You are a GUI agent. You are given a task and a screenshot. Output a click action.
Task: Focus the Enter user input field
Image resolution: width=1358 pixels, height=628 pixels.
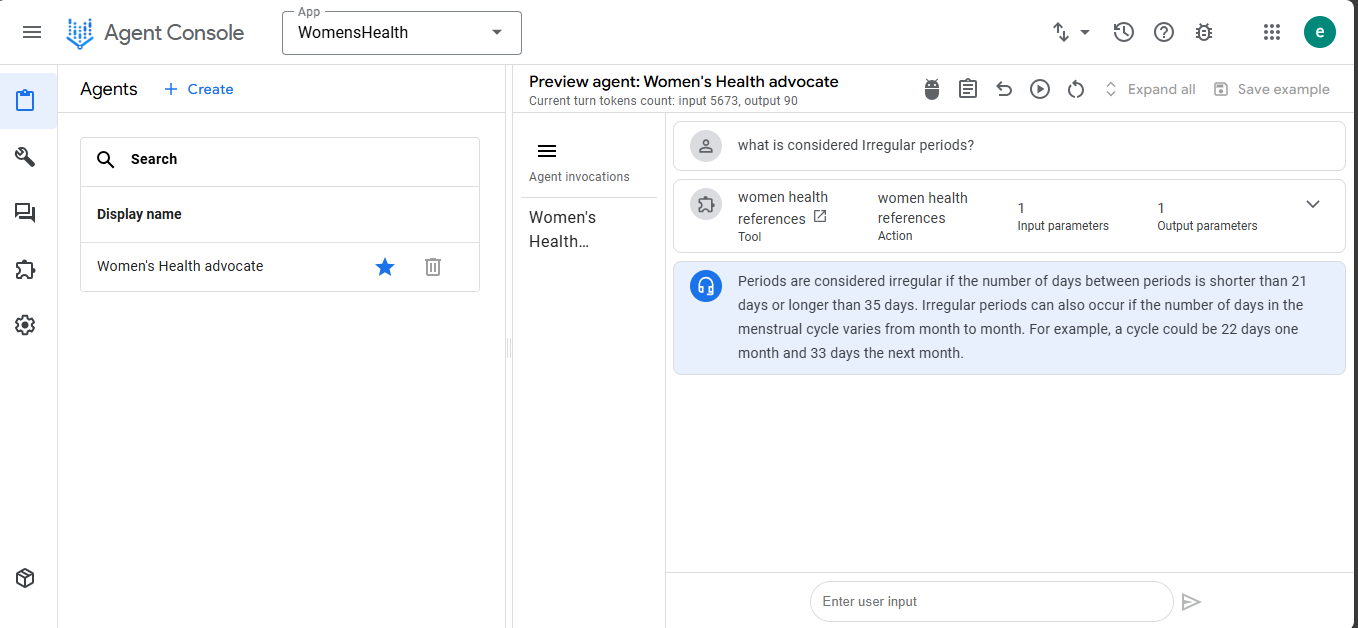991,601
